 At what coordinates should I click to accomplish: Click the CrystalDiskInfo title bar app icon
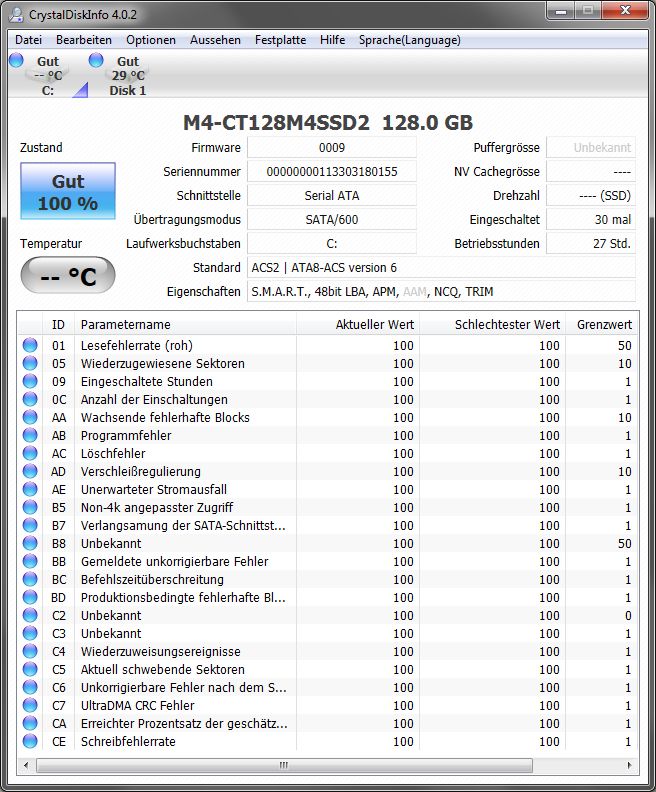point(17,14)
